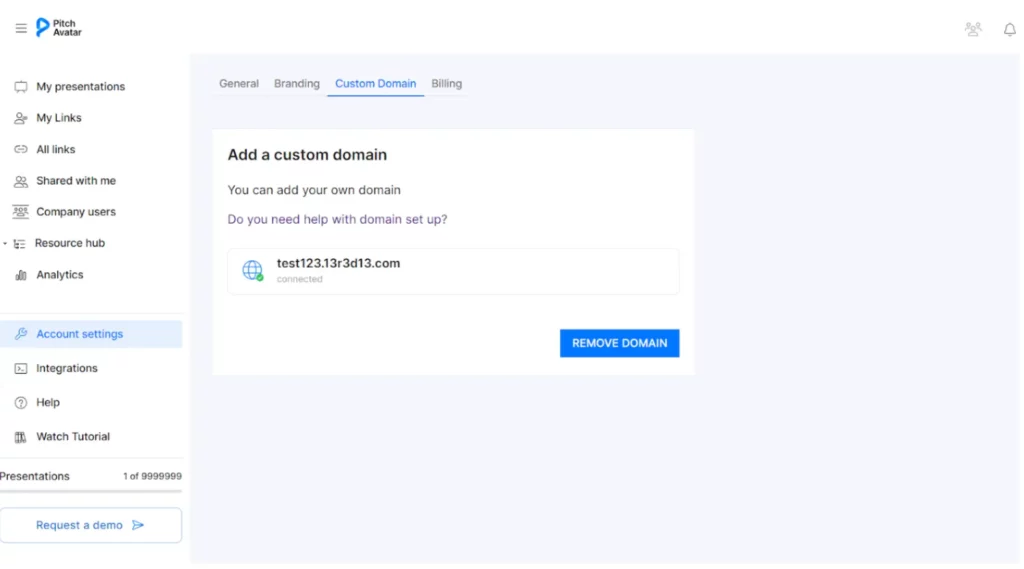
Task: Open Shared with me
Action: 76,181
